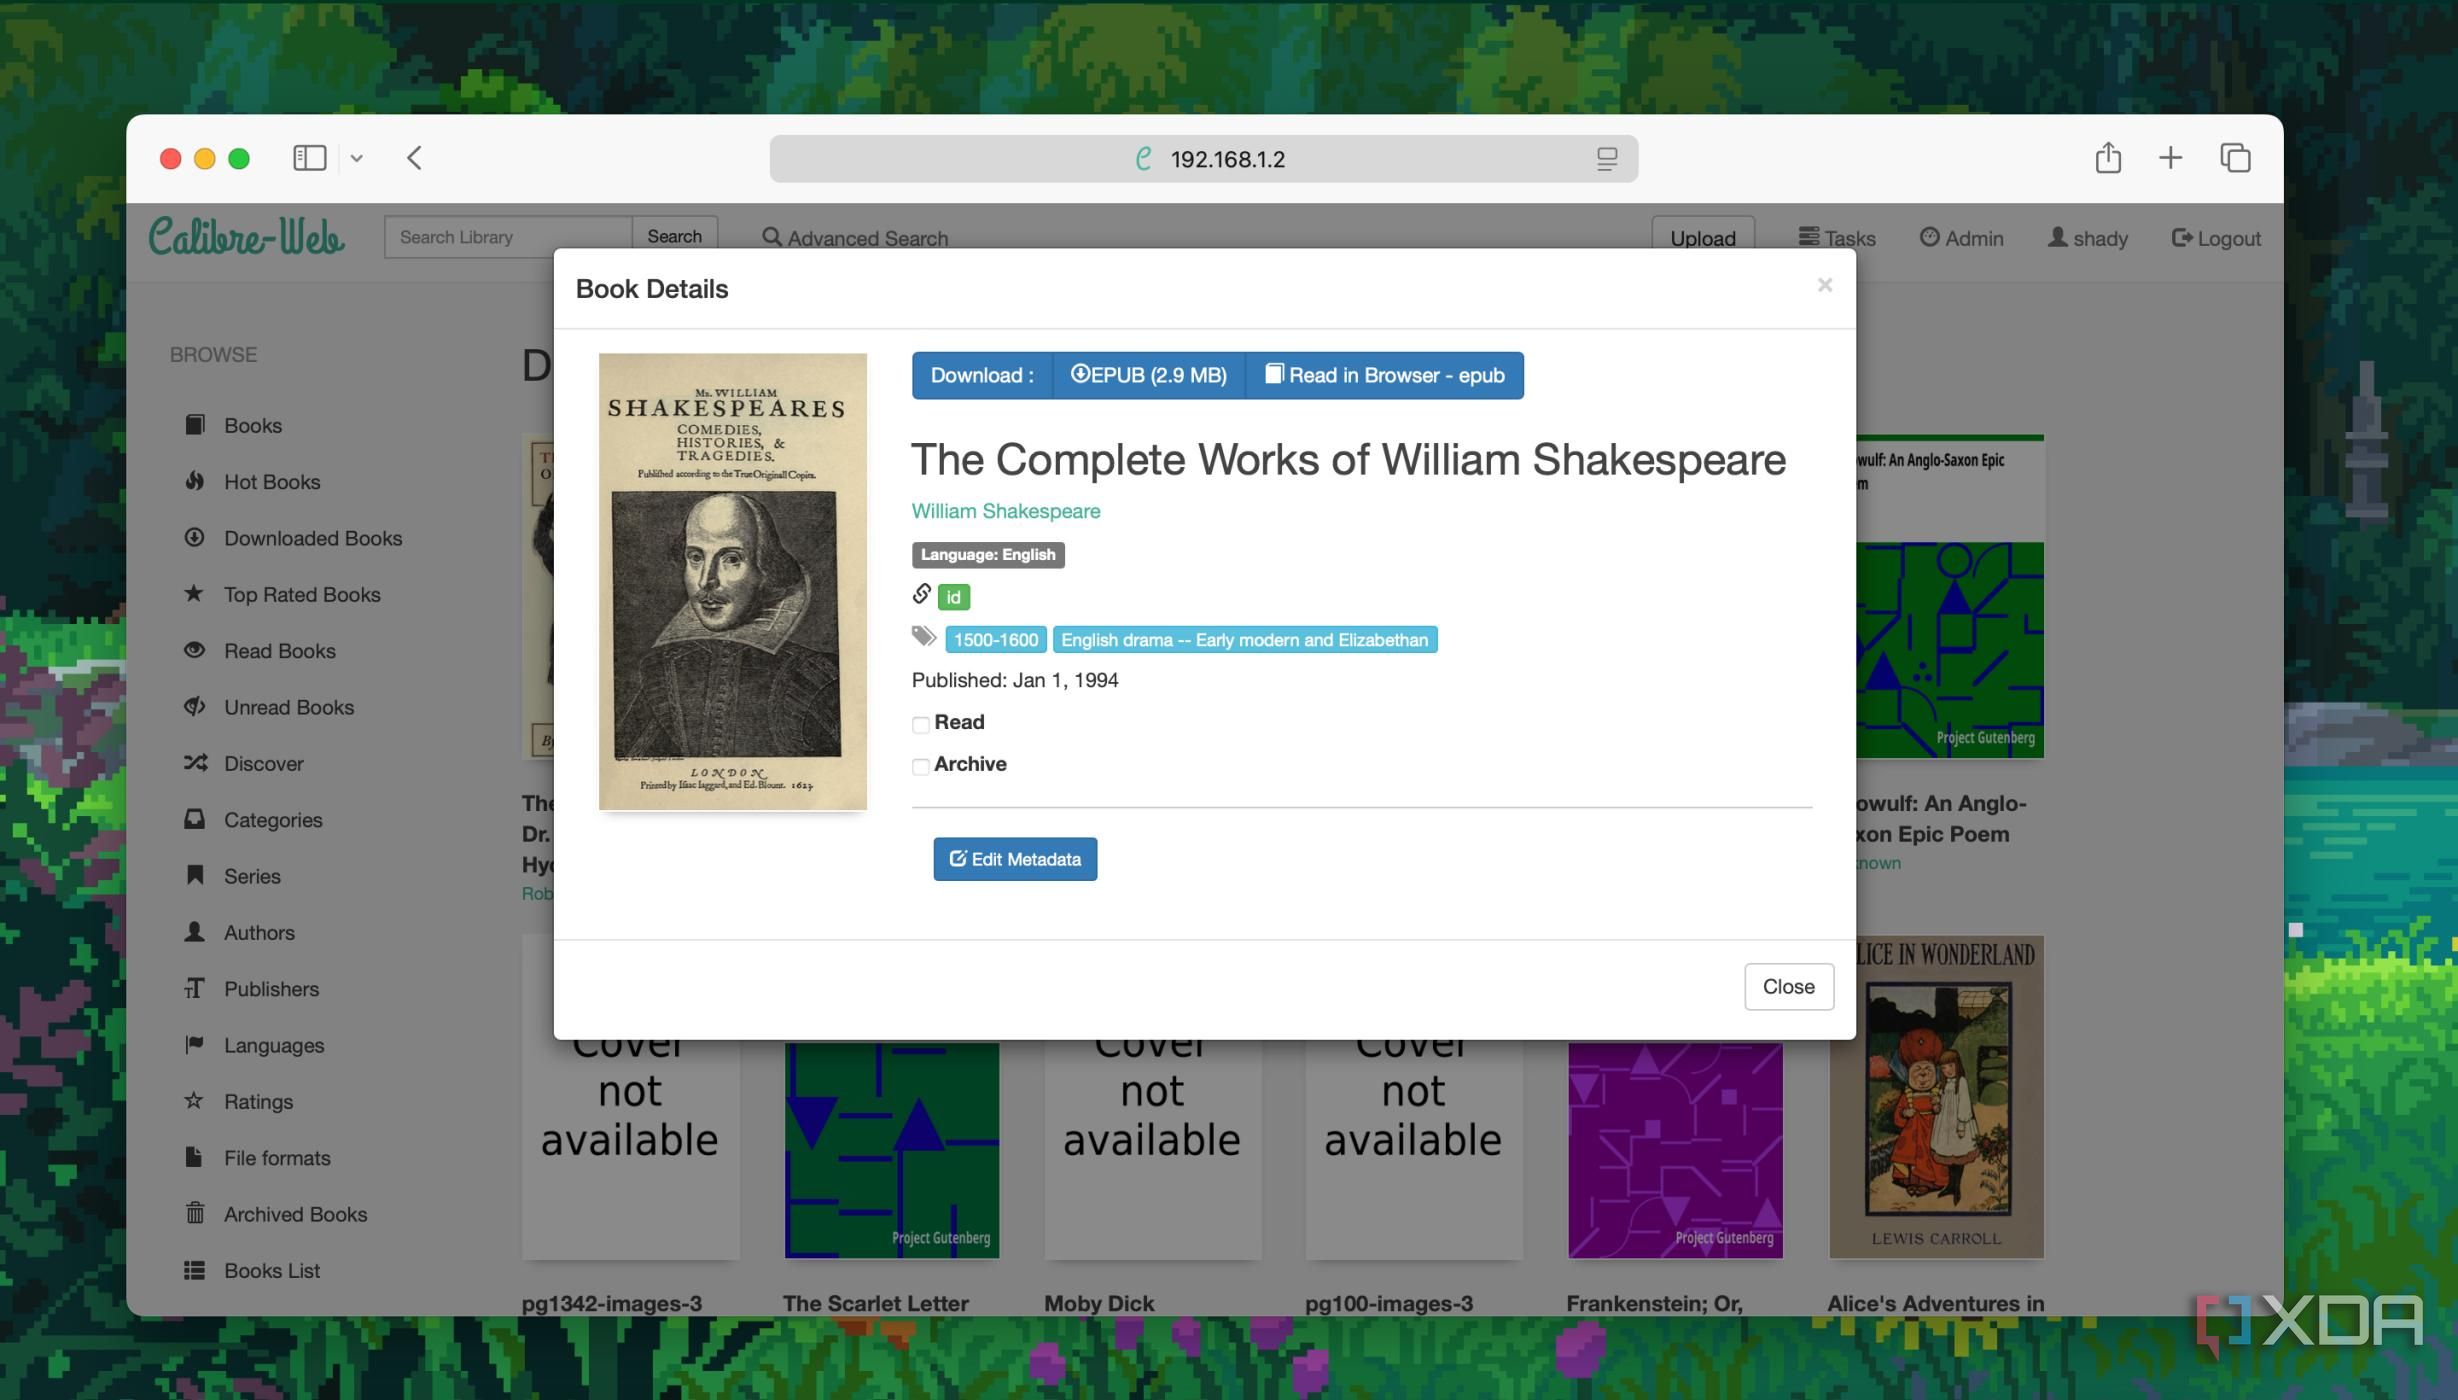Viewport: 2458px width, 1400px height.
Task: Click the Calibre-Web logo
Action: [247, 238]
